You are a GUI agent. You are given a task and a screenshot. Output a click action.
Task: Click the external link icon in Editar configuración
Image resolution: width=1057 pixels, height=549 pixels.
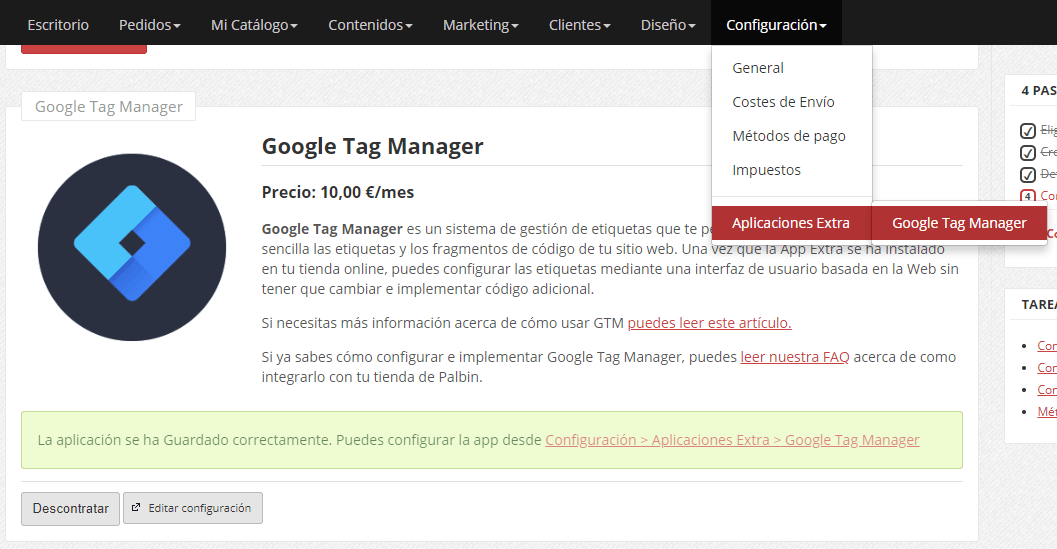coord(137,508)
